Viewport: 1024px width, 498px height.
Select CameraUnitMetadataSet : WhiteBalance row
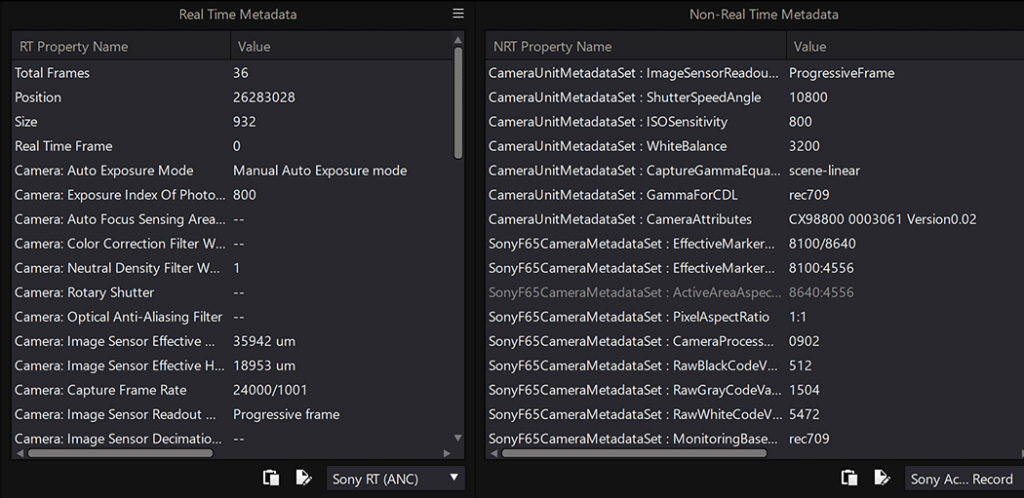(x=755, y=146)
